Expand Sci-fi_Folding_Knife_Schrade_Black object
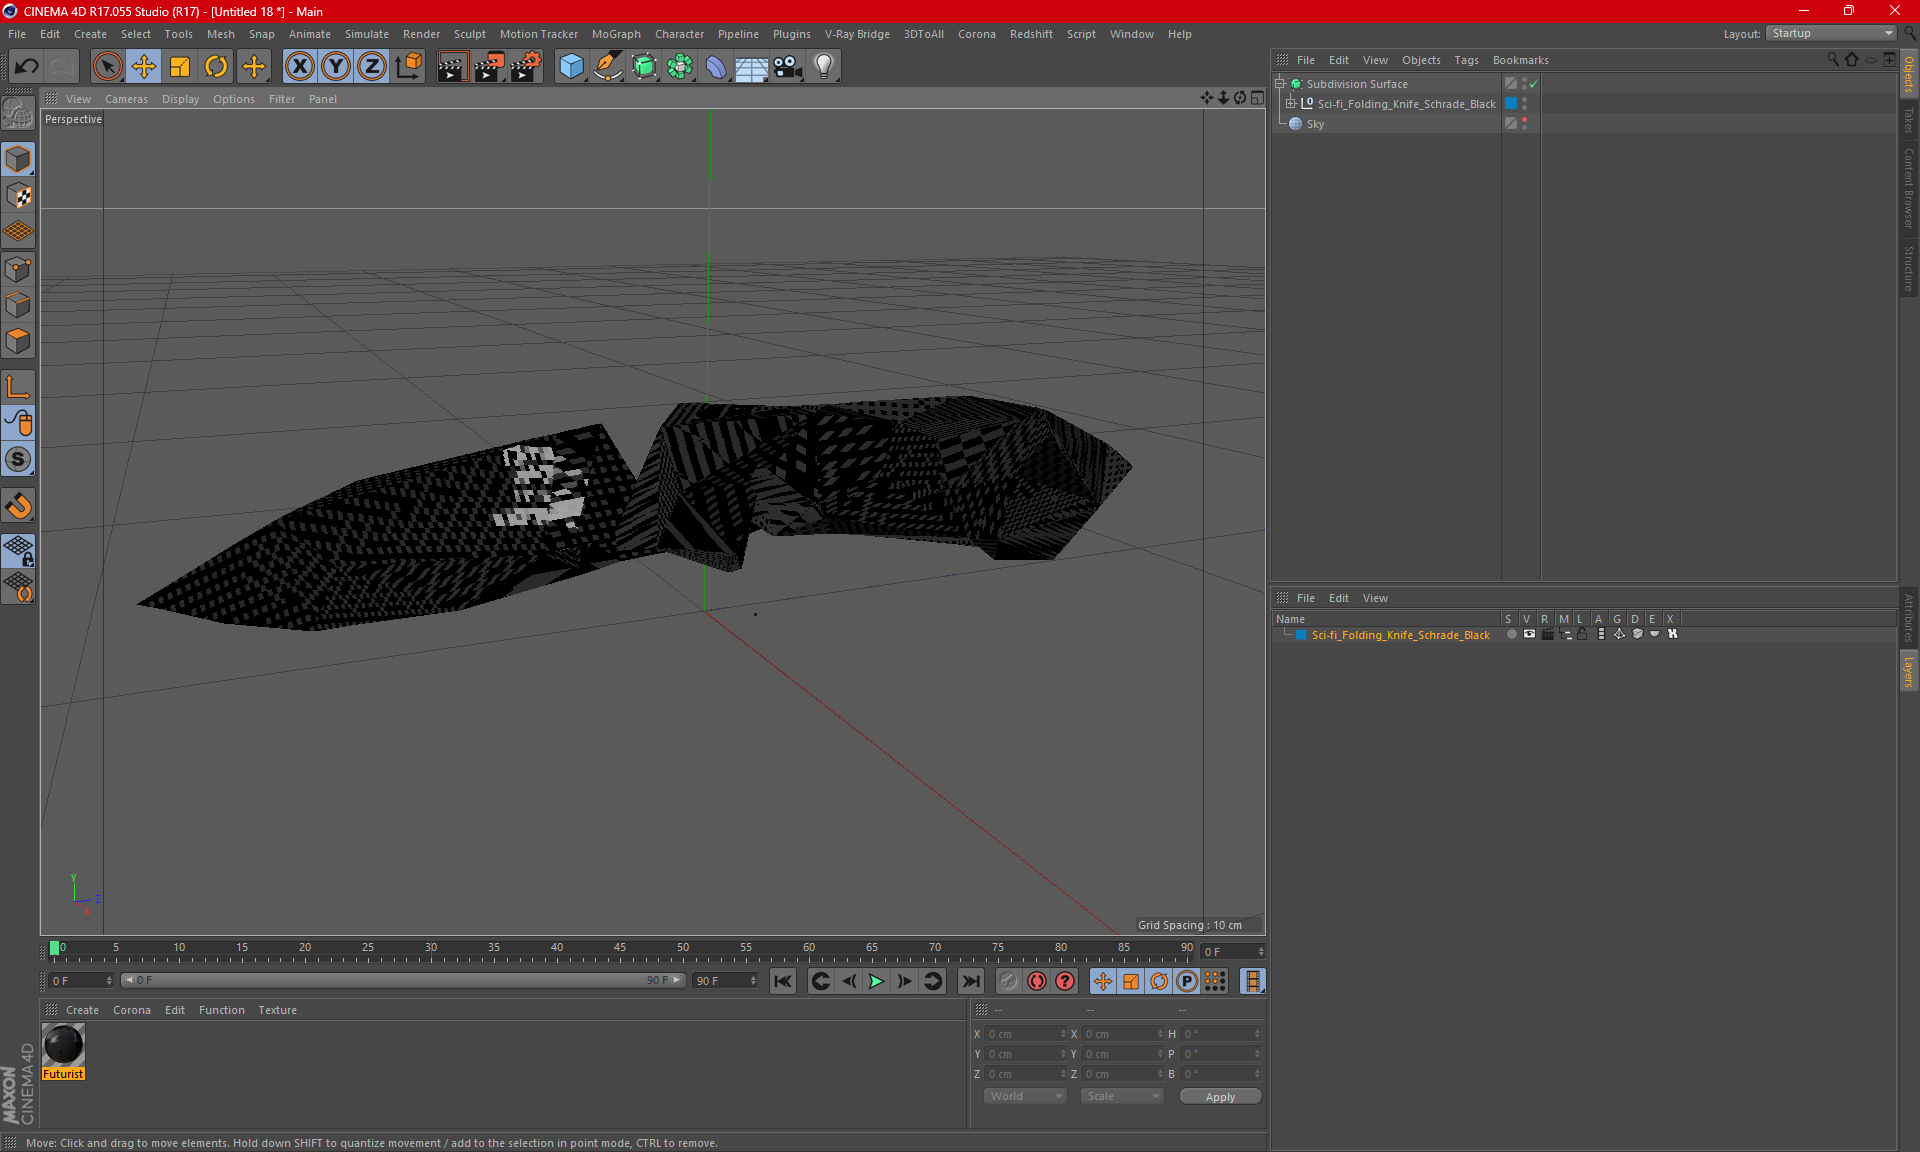The width and height of the screenshot is (1920, 1152). click(1290, 104)
